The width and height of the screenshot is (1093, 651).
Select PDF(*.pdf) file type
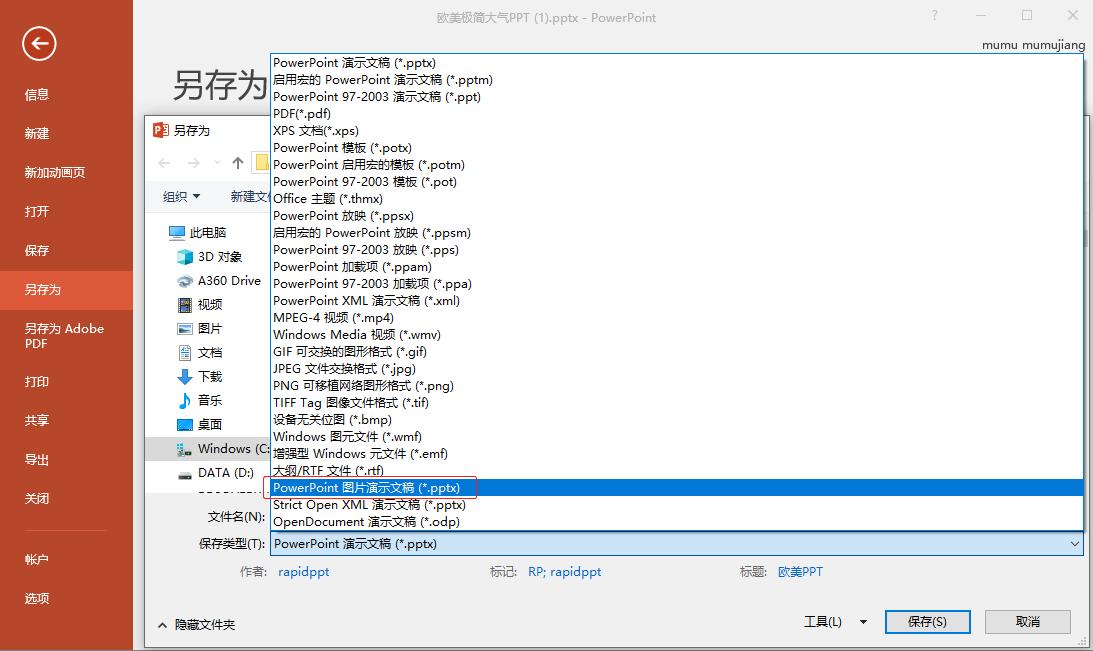[302, 114]
